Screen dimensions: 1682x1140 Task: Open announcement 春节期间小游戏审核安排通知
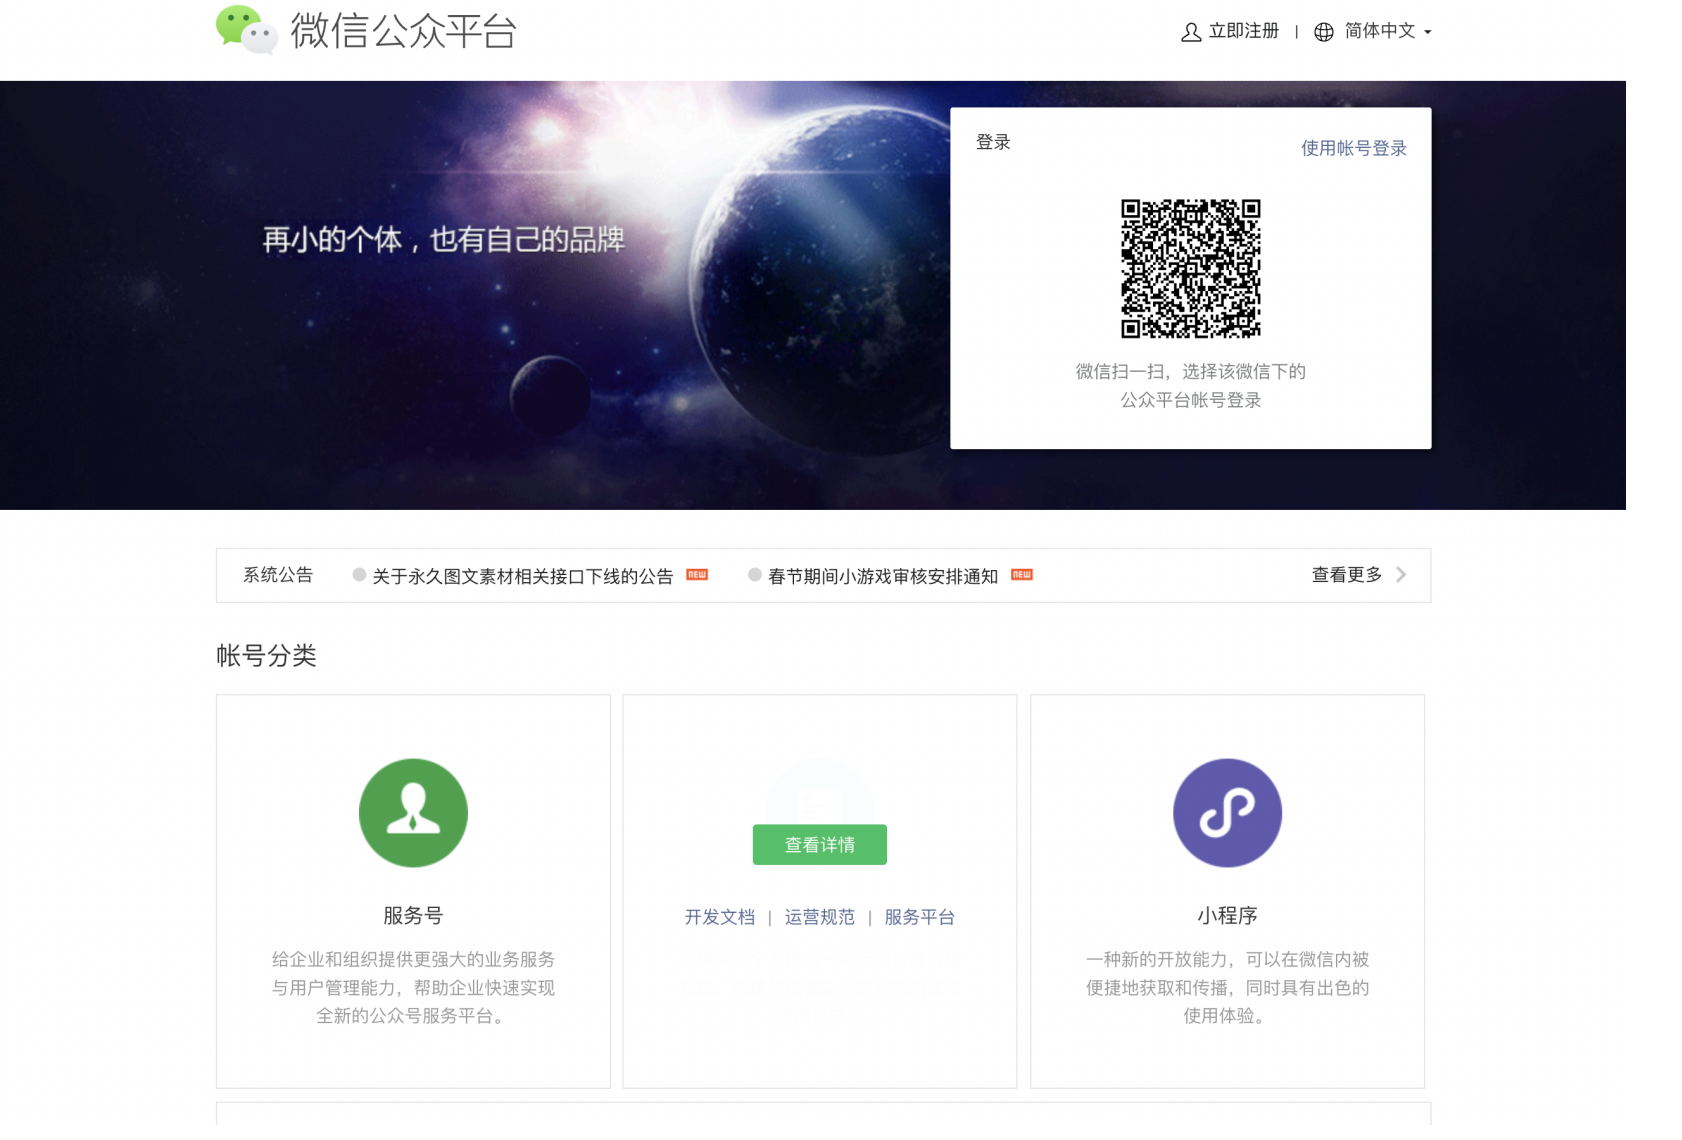[x=882, y=576]
